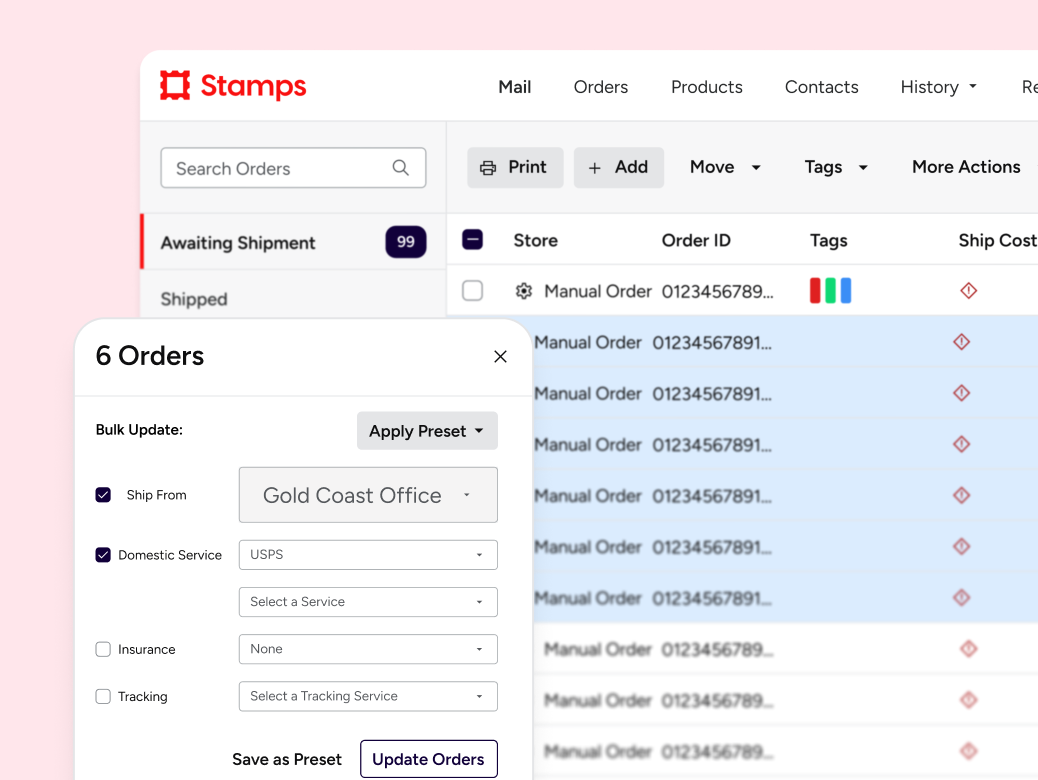Click the 99 badge on Awaiting Shipment

click(x=406, y=242)
